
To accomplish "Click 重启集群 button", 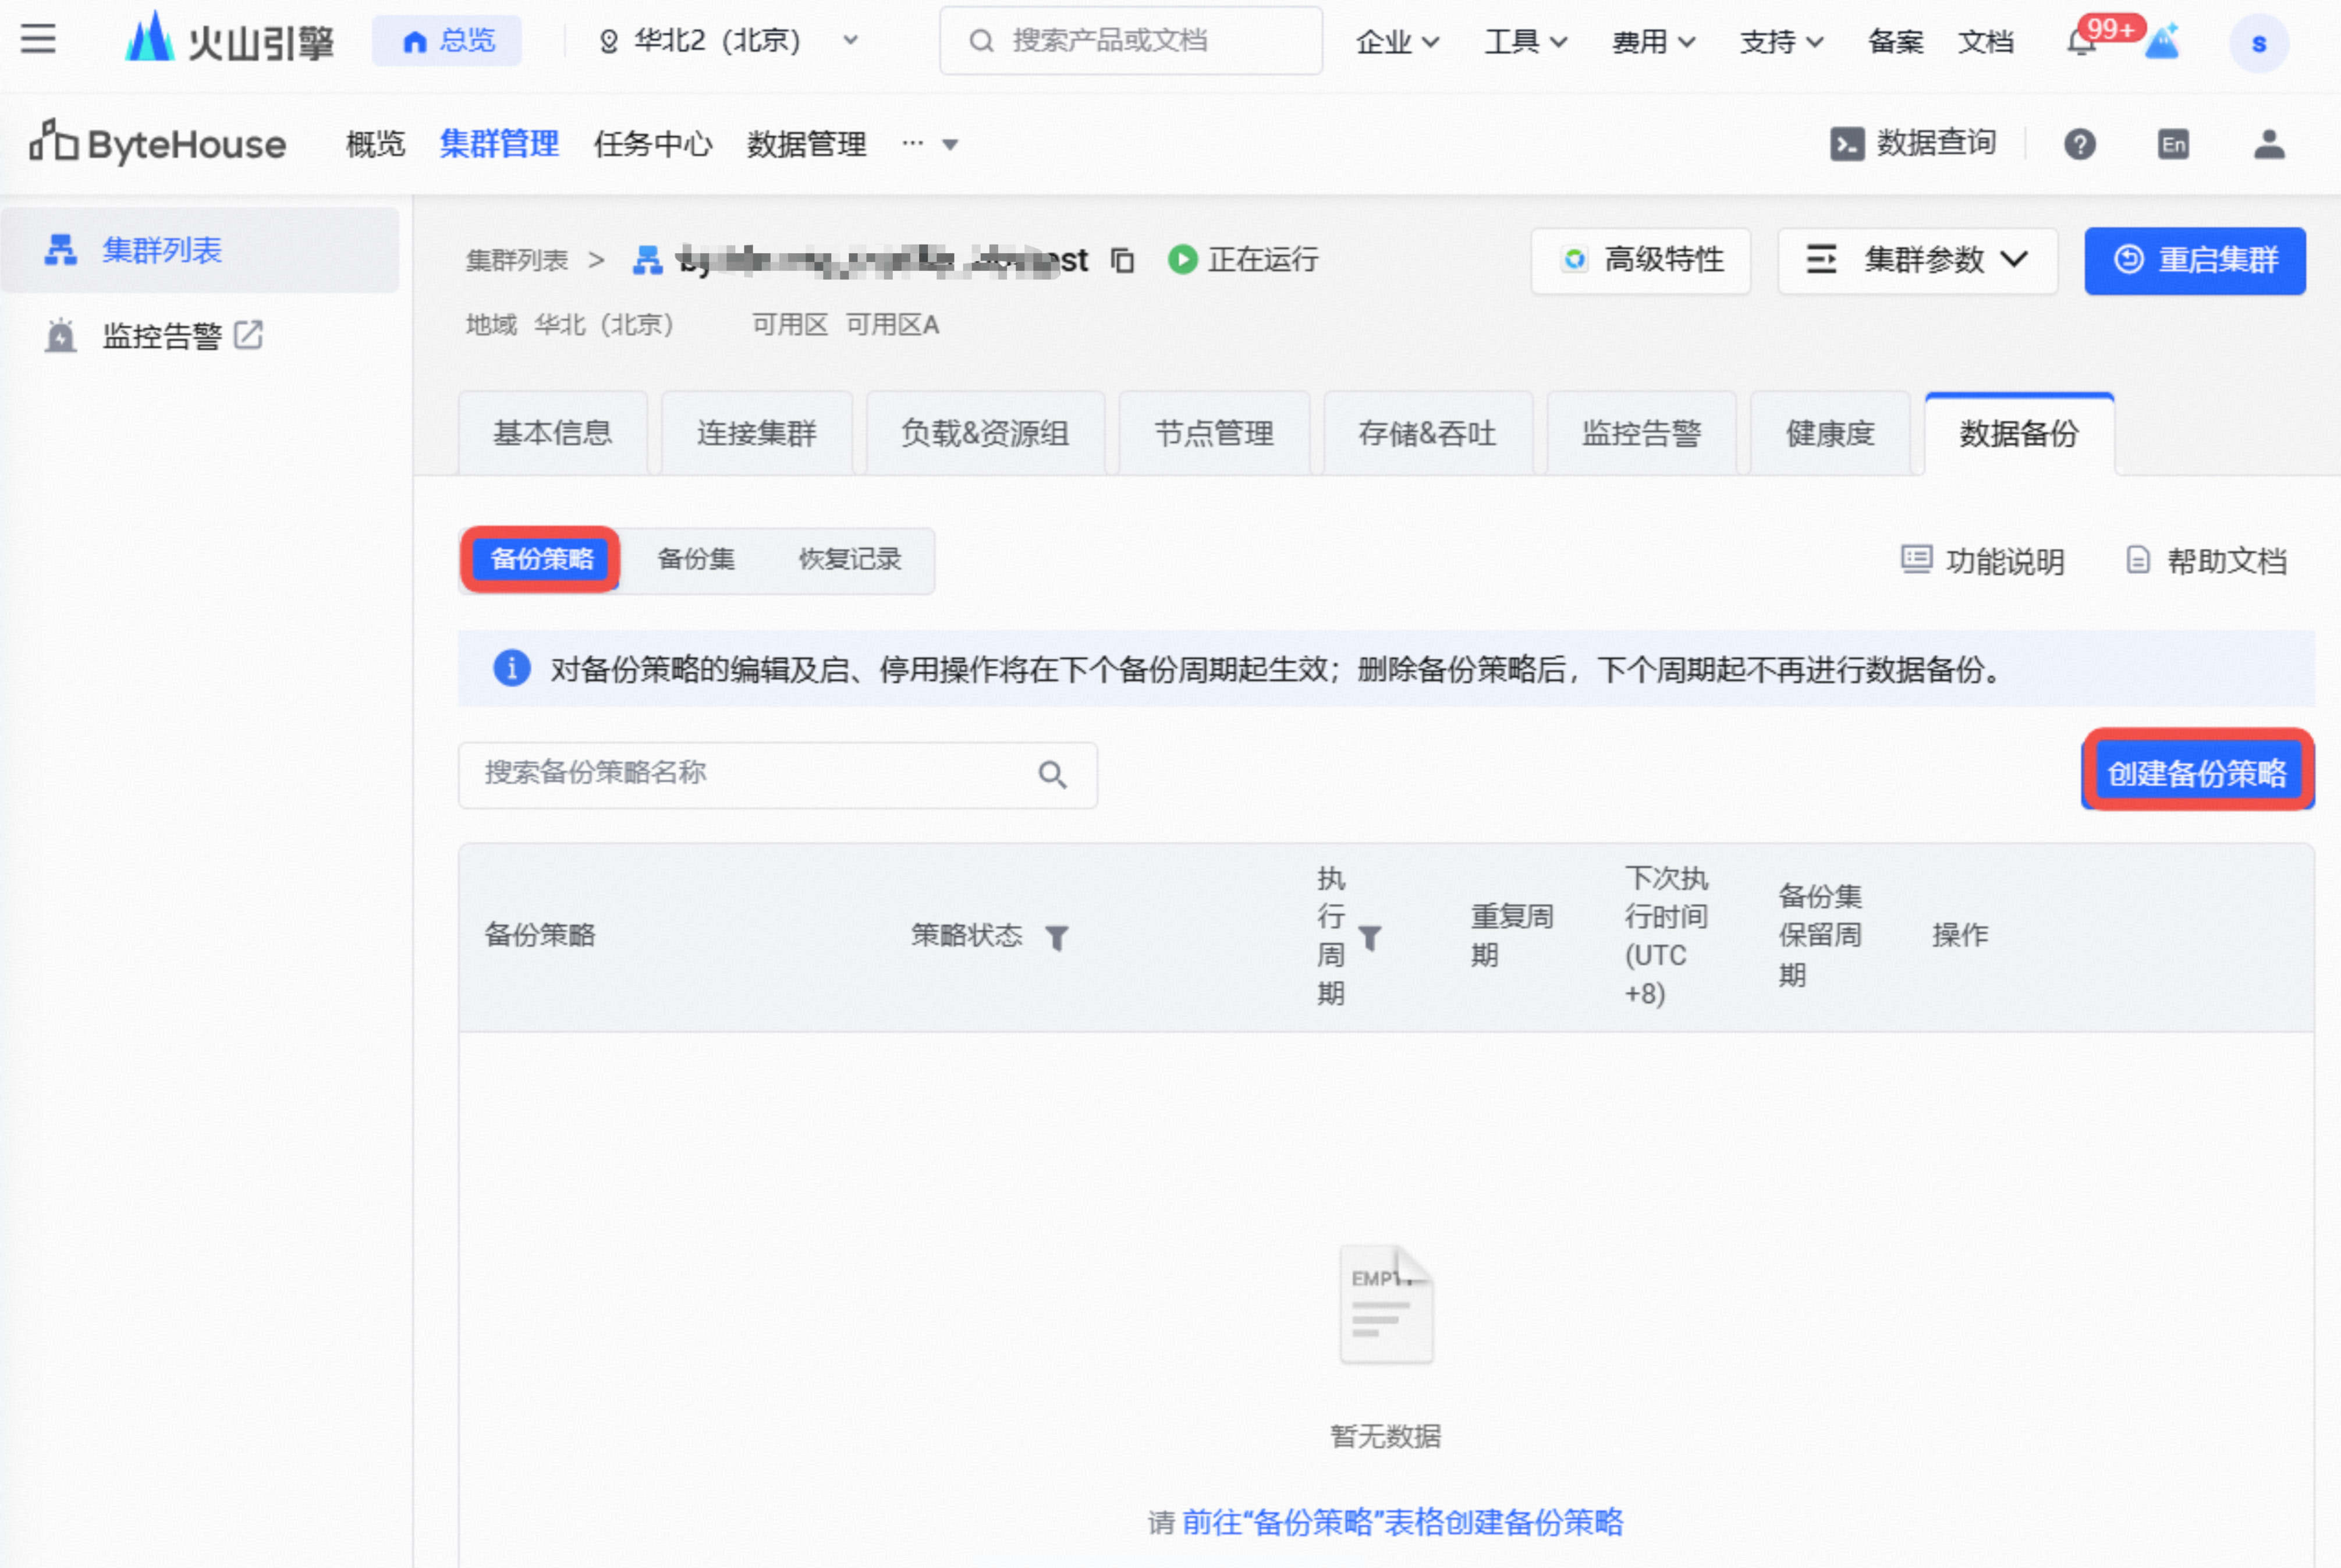I will coord(2195,261).
